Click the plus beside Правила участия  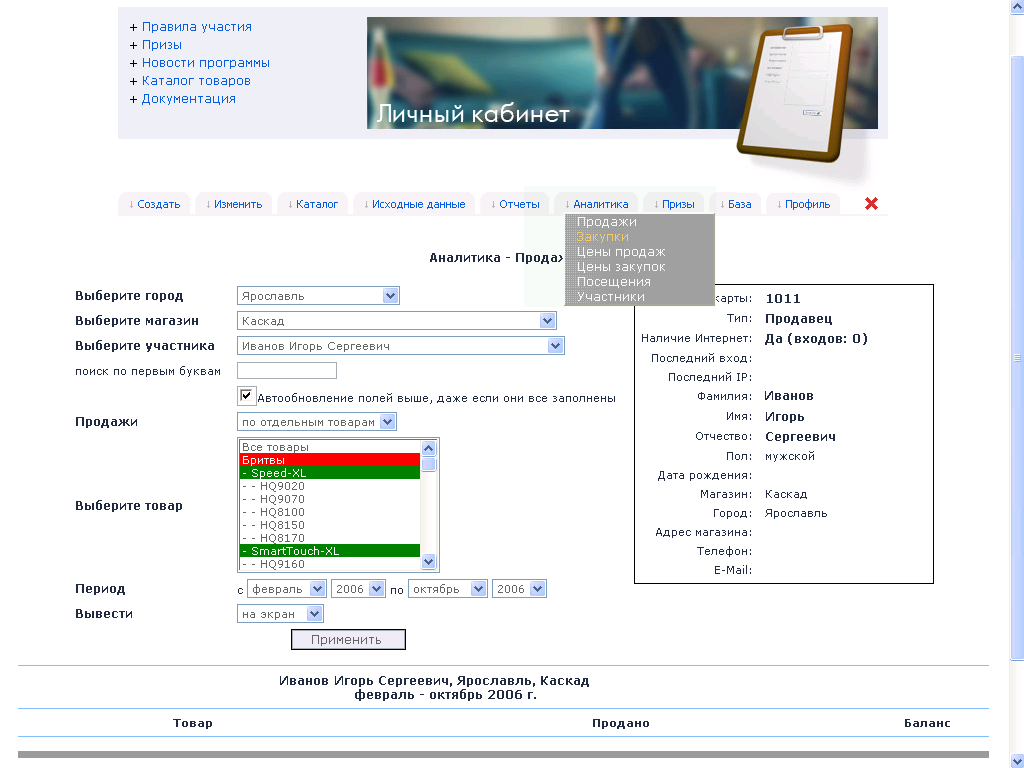pyautogui.click(x=133, y=27)
